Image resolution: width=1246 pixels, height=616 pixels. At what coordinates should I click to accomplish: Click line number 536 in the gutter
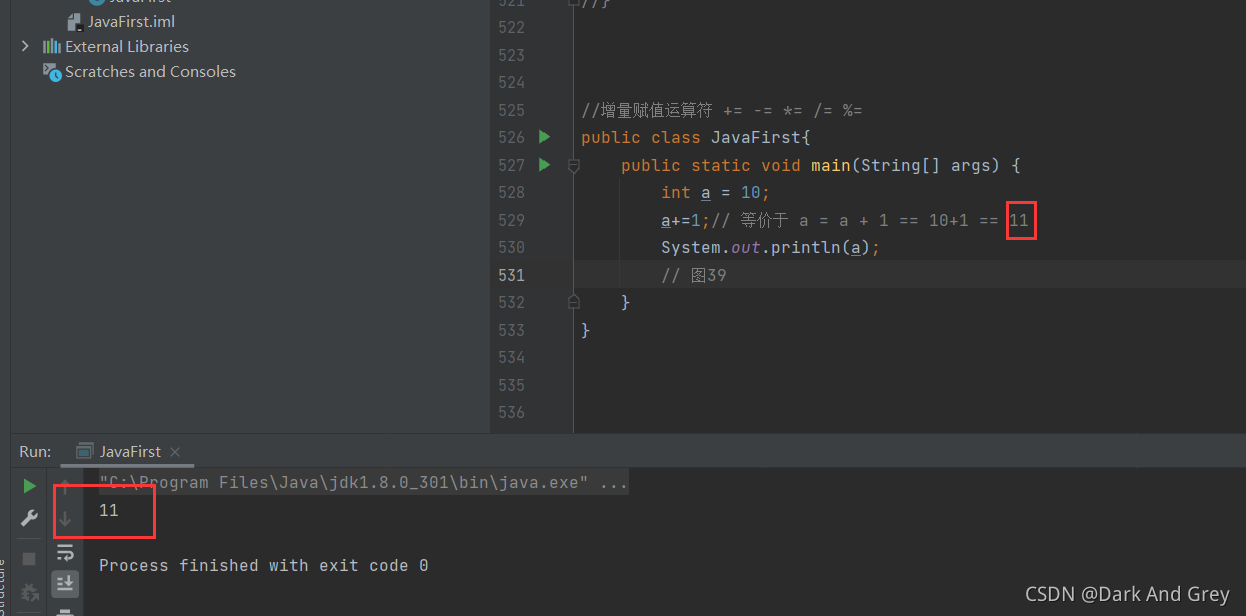pos(511,412)
